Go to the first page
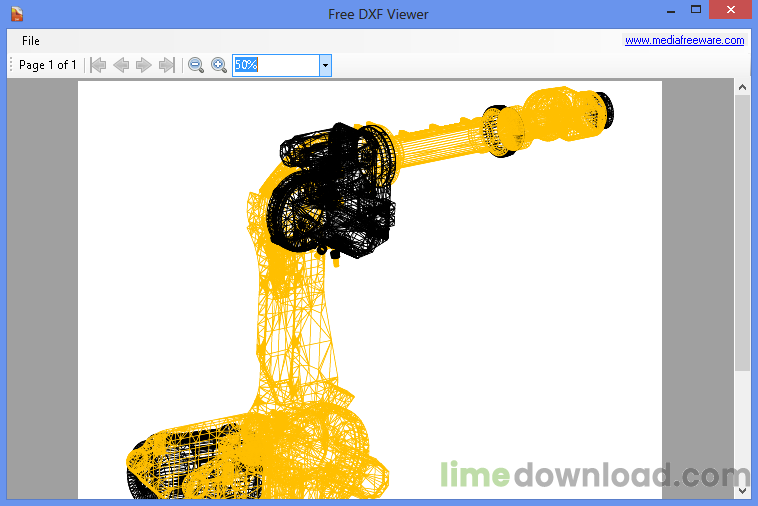 coord(98,65)
